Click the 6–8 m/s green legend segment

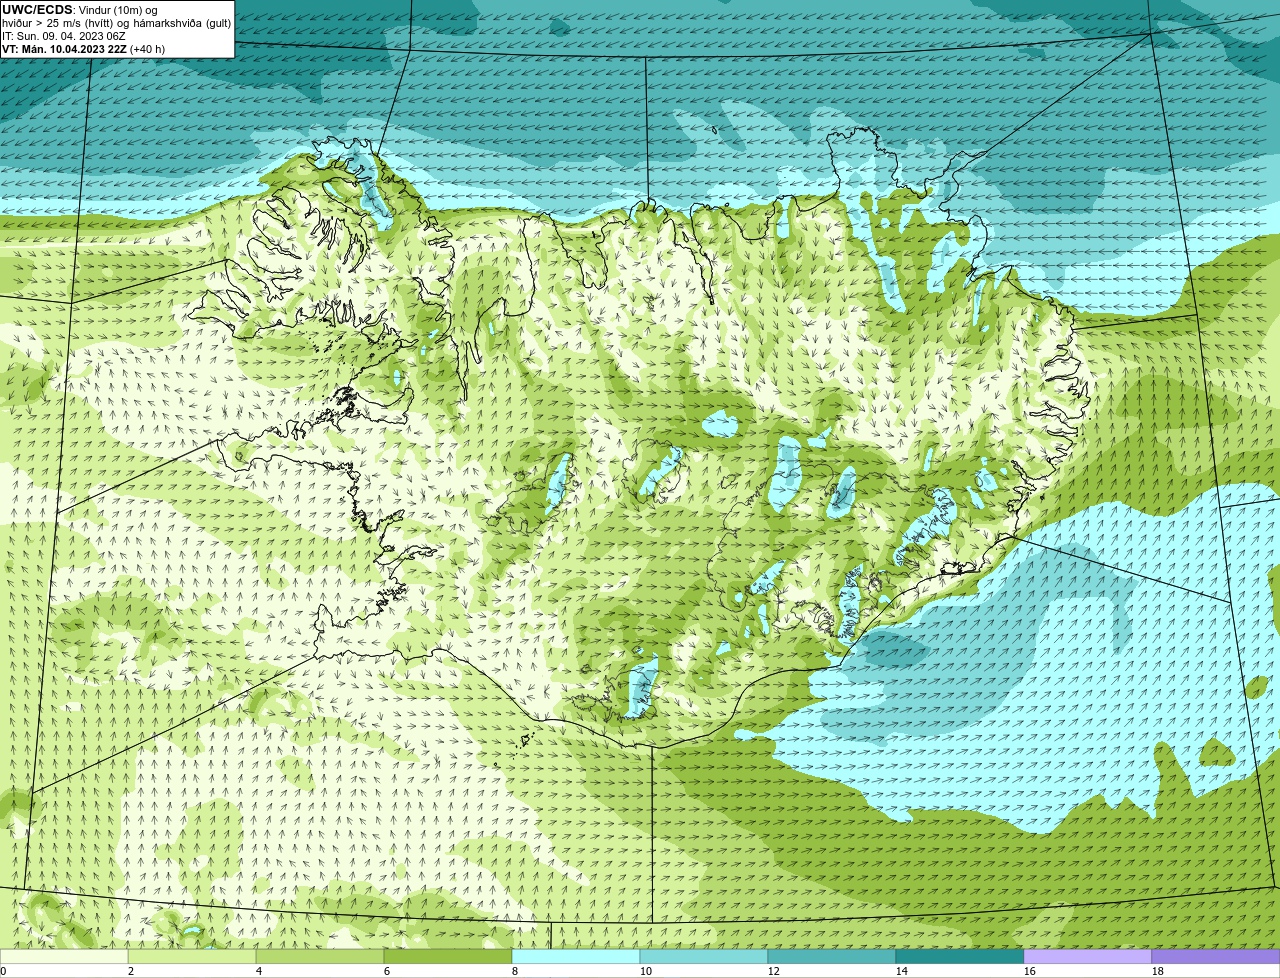point(448,956)
